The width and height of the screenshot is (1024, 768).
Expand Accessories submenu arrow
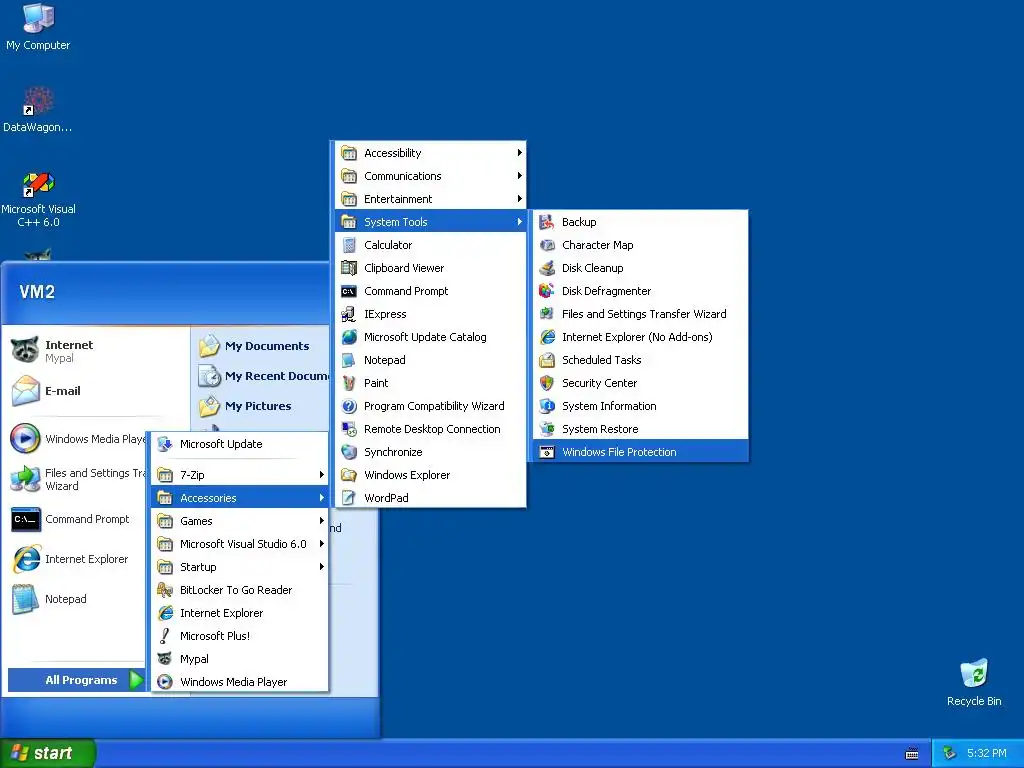(x=321, y=498)
